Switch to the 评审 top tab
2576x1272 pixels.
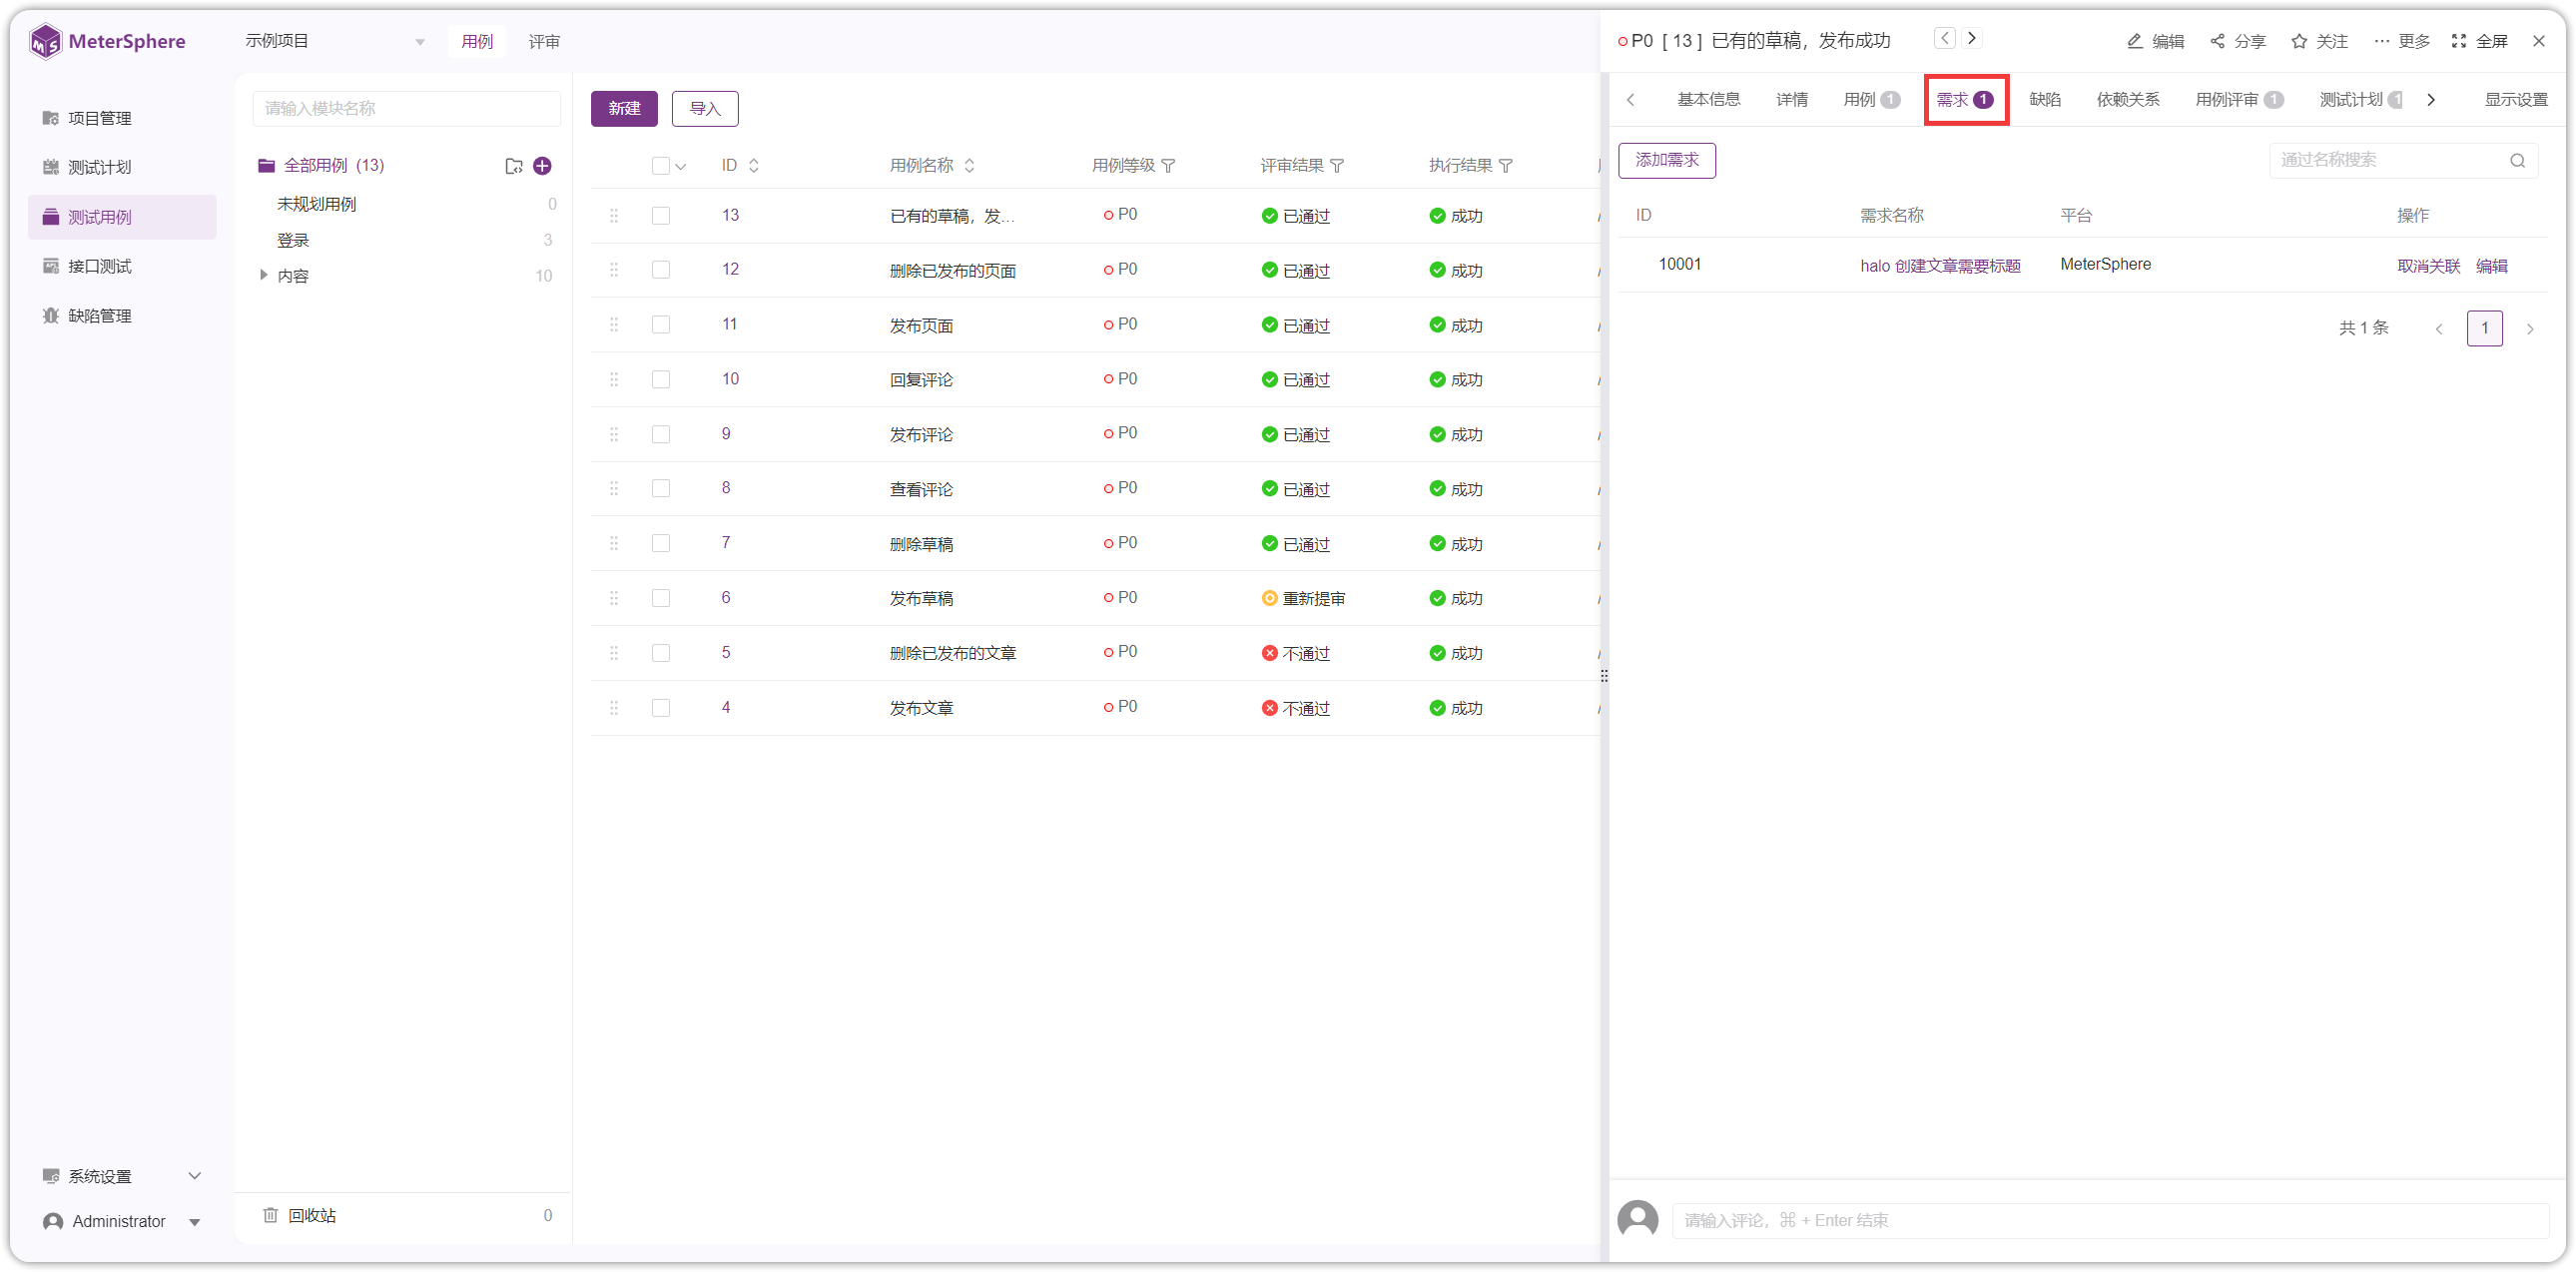pyautogui.click(x=544, y=42)
